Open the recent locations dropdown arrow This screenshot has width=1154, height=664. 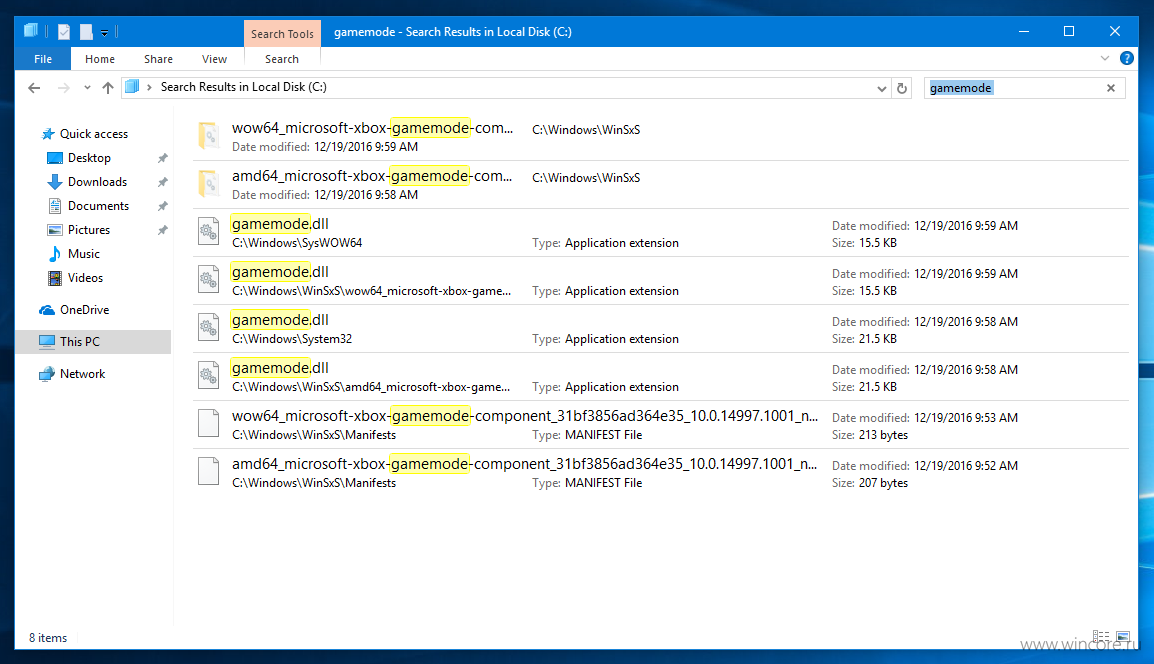tap(87, 88)
